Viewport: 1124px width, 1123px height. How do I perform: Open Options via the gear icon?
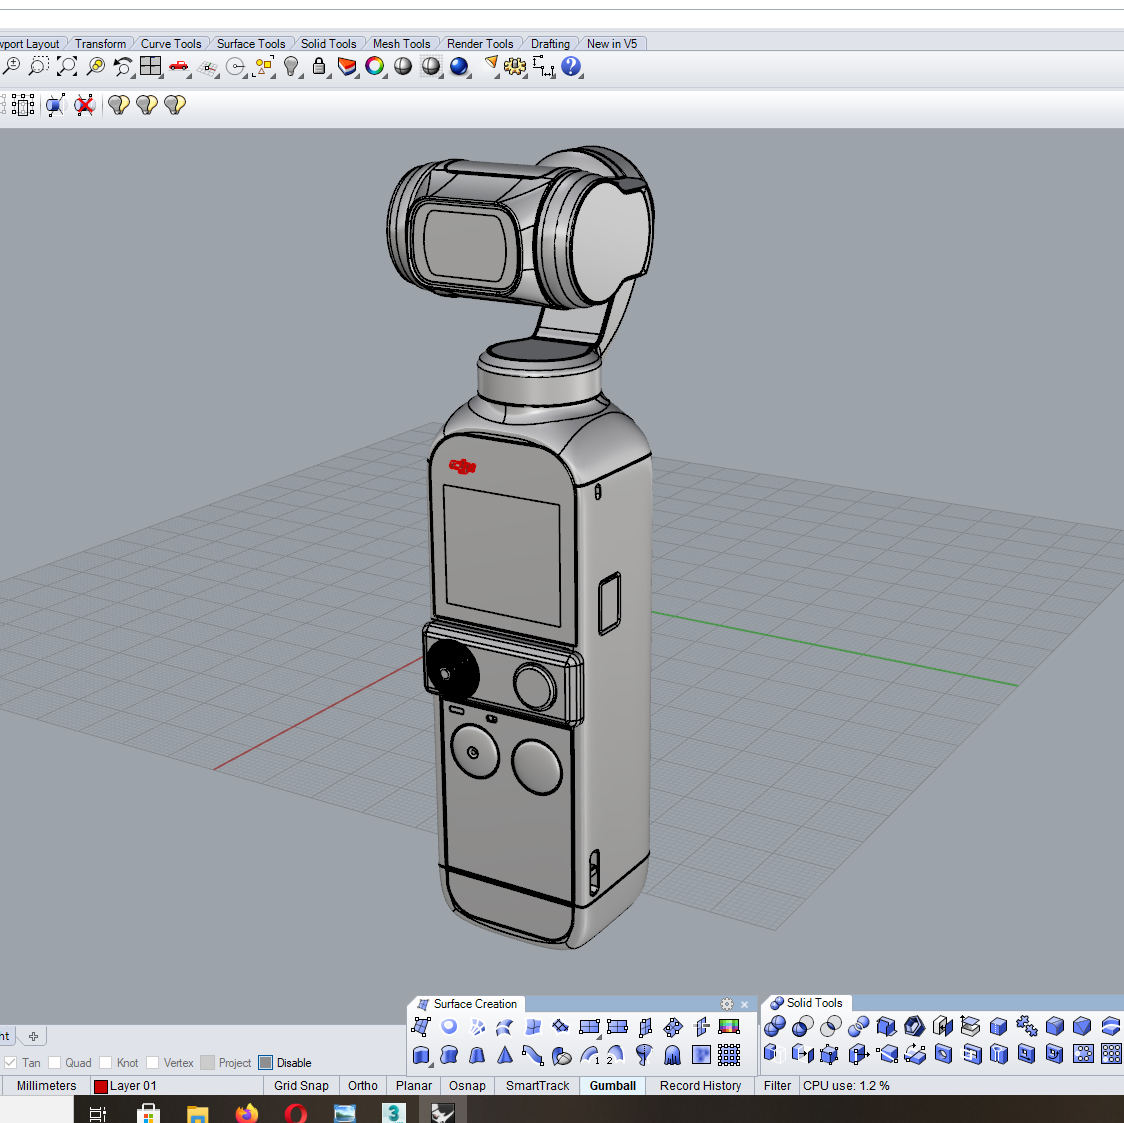point(515,66)
